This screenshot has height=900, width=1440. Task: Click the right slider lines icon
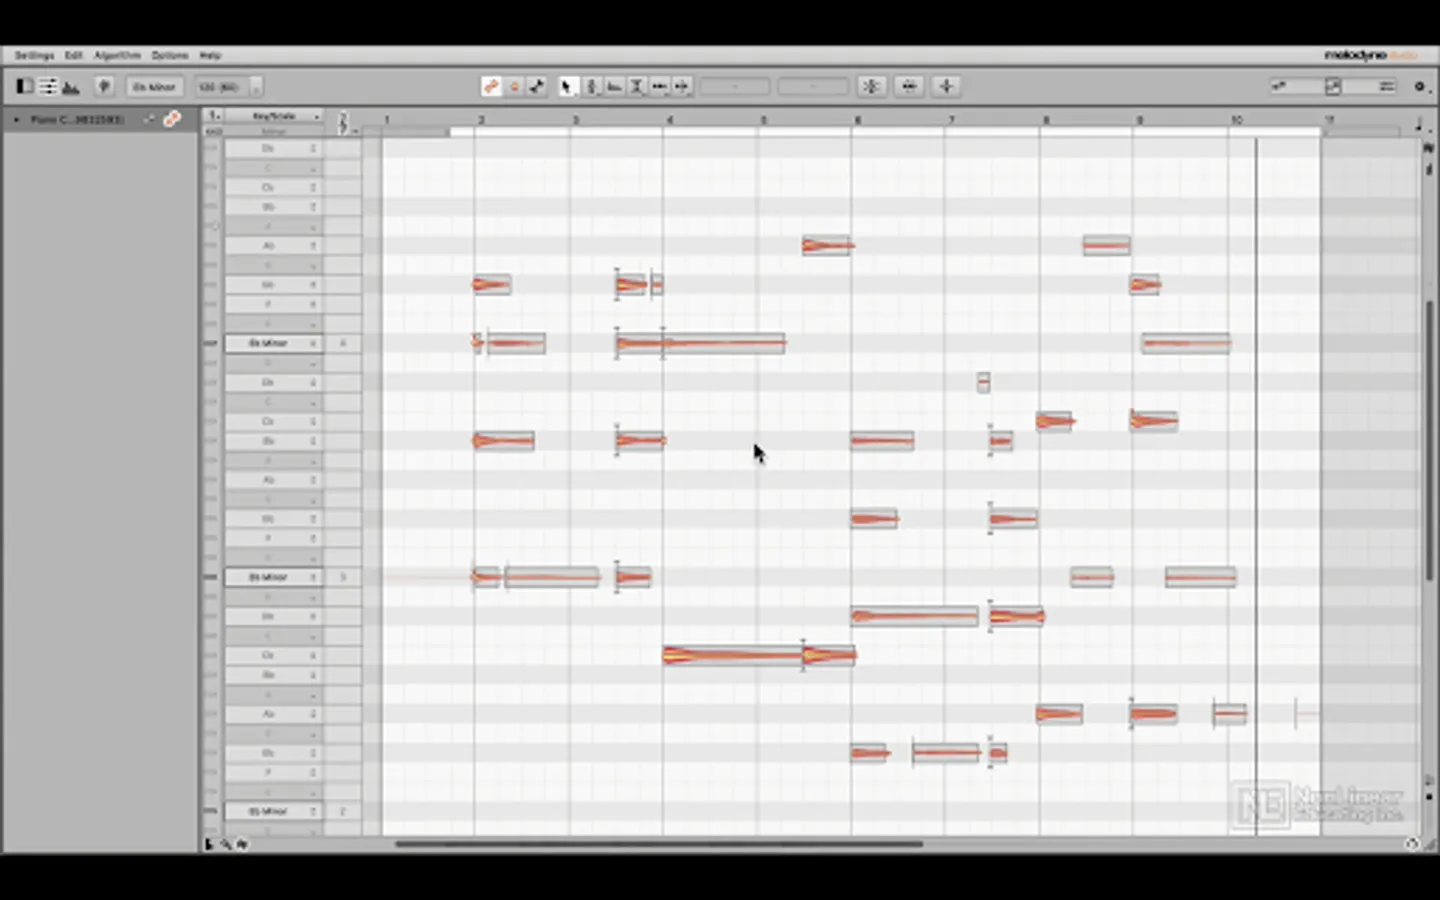tap(1387, 87)
